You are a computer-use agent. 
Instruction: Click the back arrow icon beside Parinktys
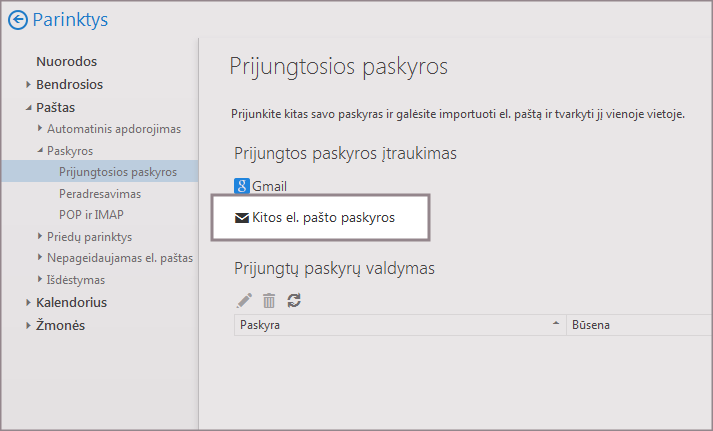(x=17, y=19)
